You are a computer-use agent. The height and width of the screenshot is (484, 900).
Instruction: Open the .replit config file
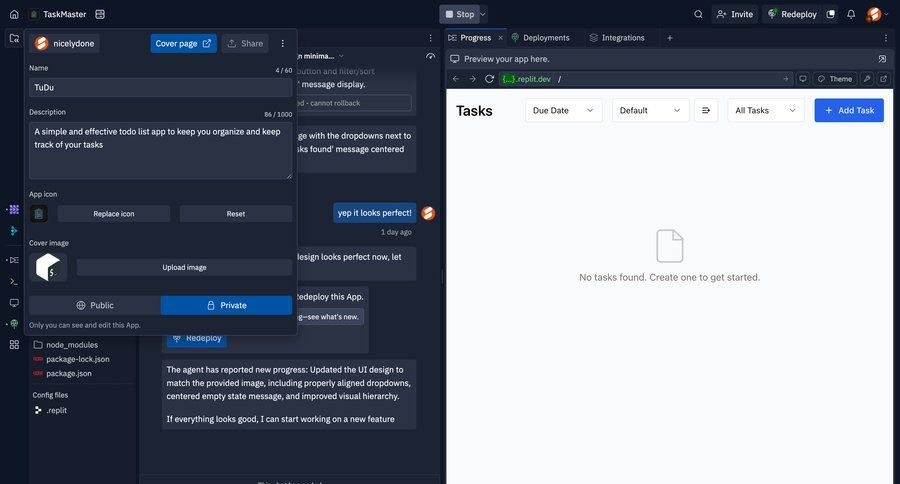click(x=51, y=410)
